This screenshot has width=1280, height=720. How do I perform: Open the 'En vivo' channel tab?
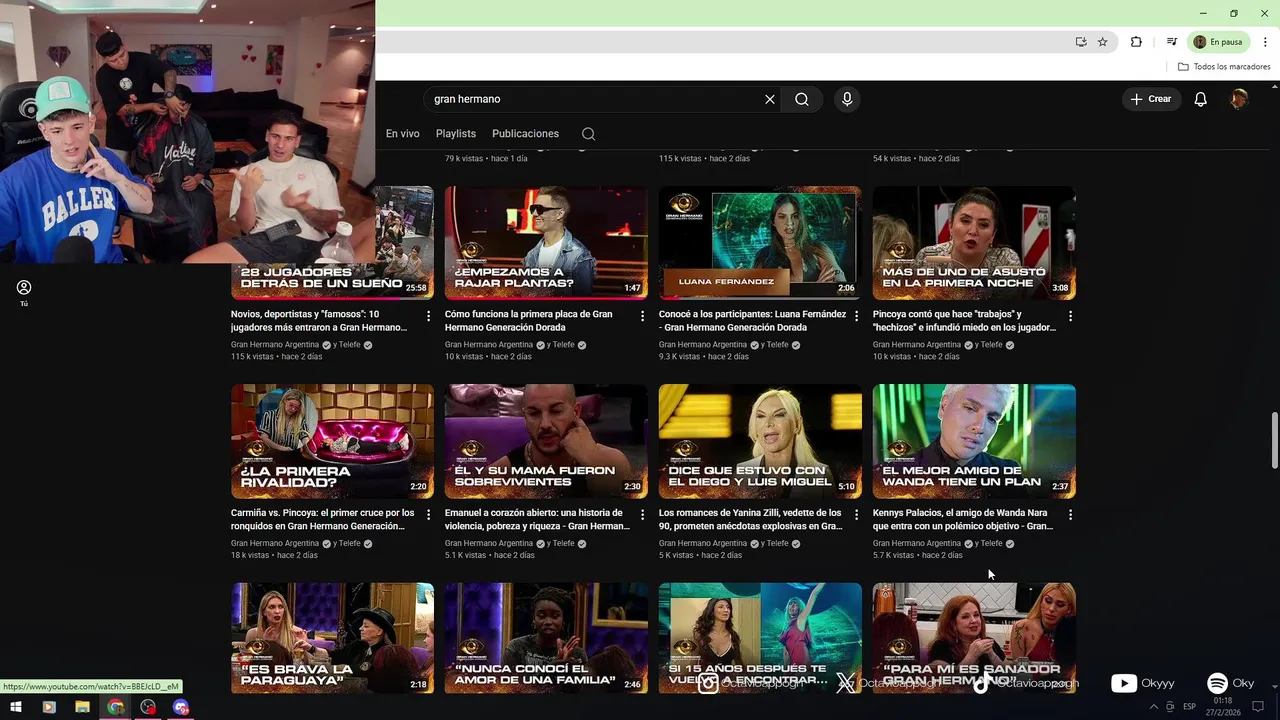click(x=403, y=134)
